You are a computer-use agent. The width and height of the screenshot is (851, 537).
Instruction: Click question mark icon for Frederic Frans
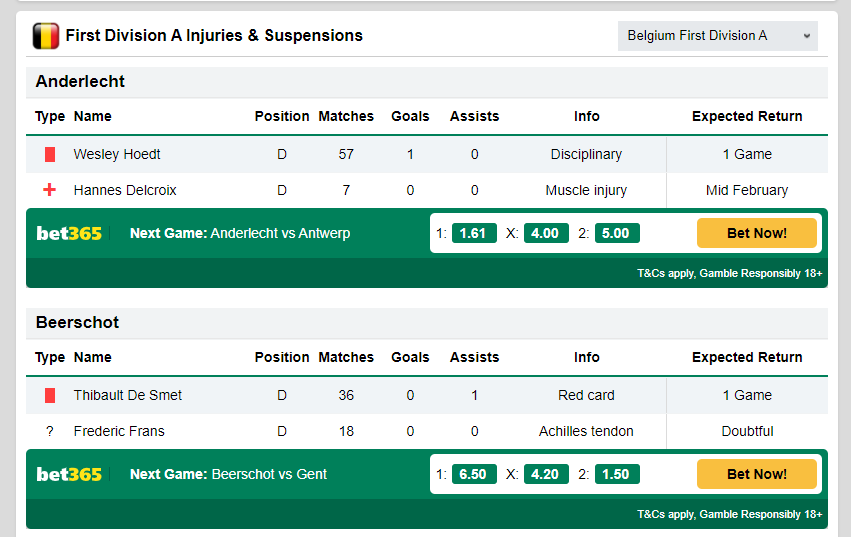tap(50, 431)
